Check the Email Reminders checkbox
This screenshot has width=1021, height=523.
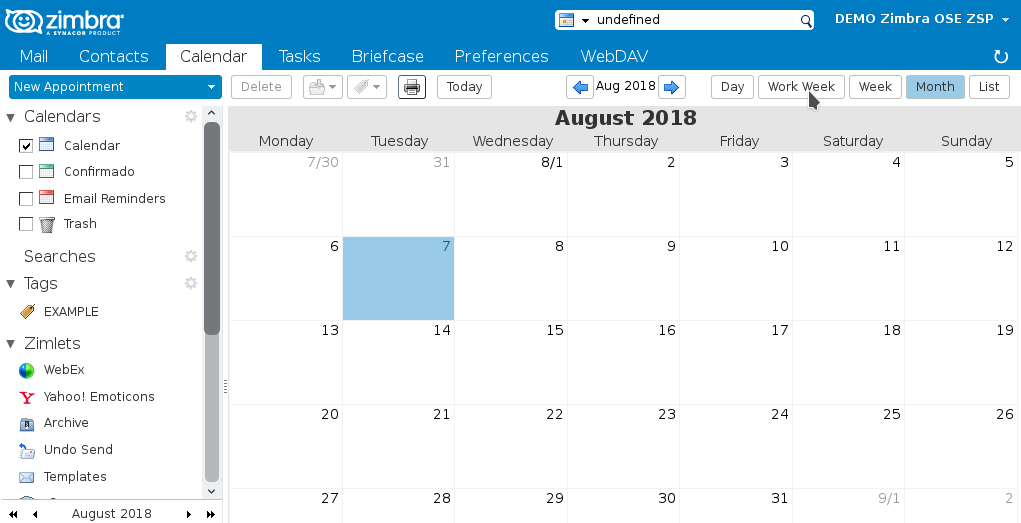26,199
